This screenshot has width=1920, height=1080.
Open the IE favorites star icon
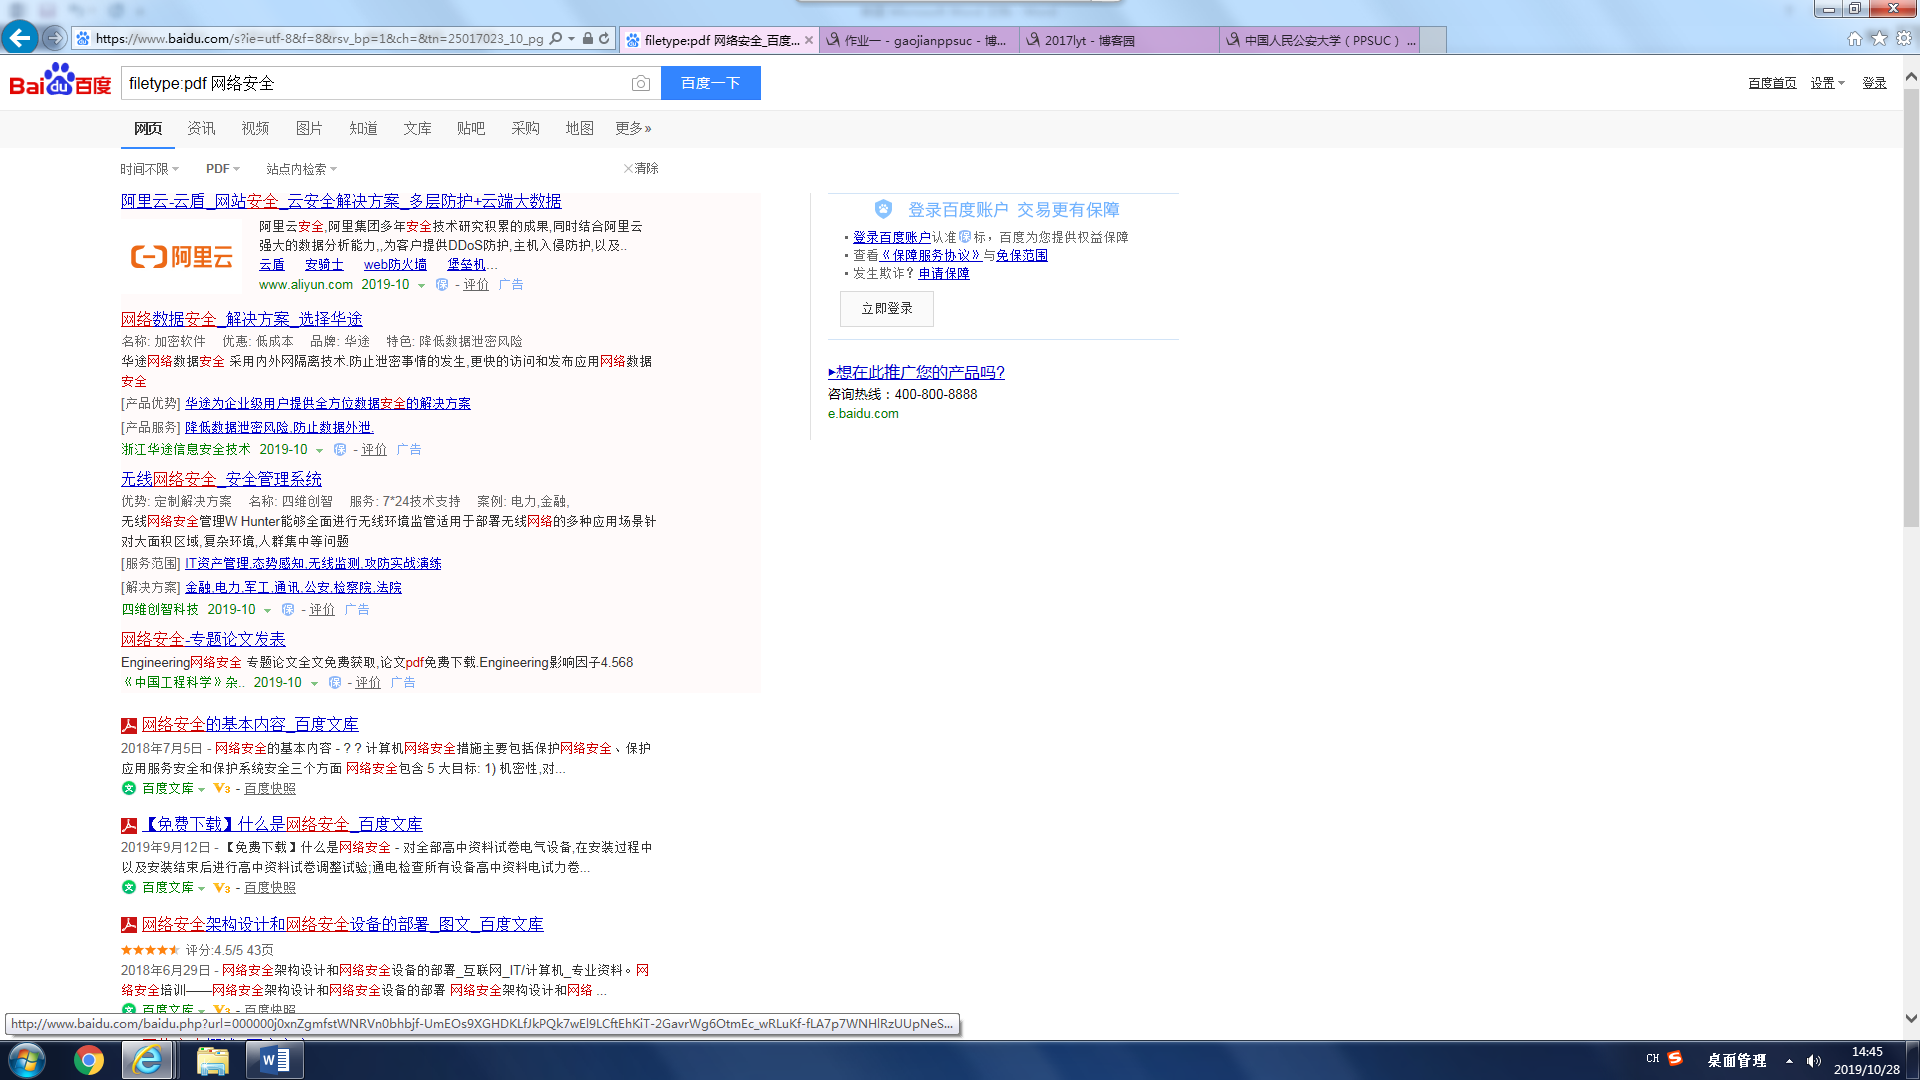[x=1879, y=38]
